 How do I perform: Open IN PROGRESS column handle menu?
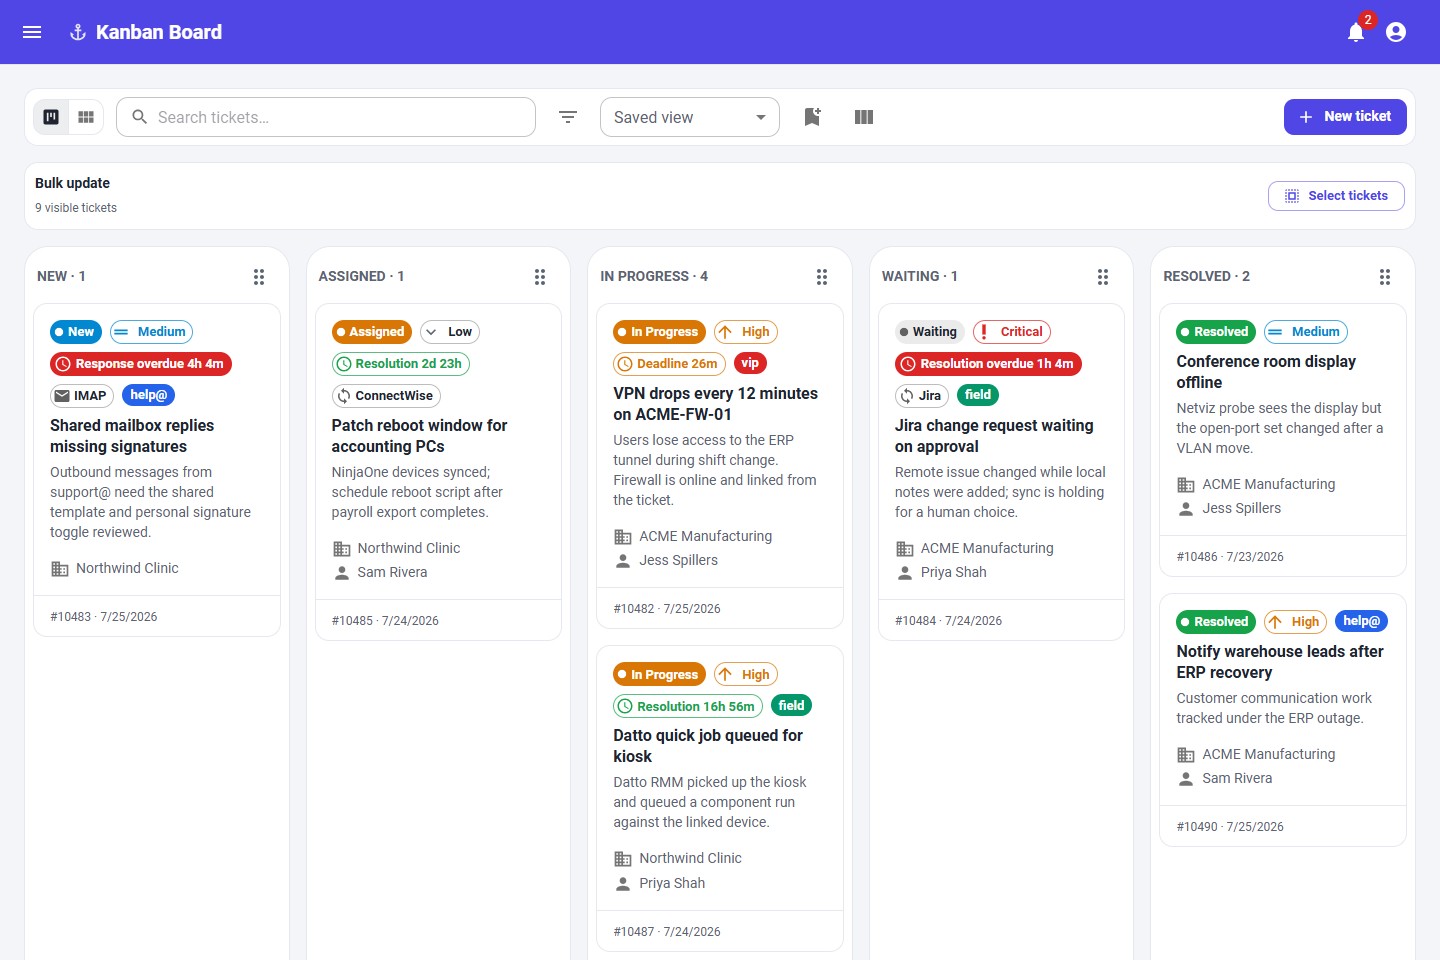[822, 277]
